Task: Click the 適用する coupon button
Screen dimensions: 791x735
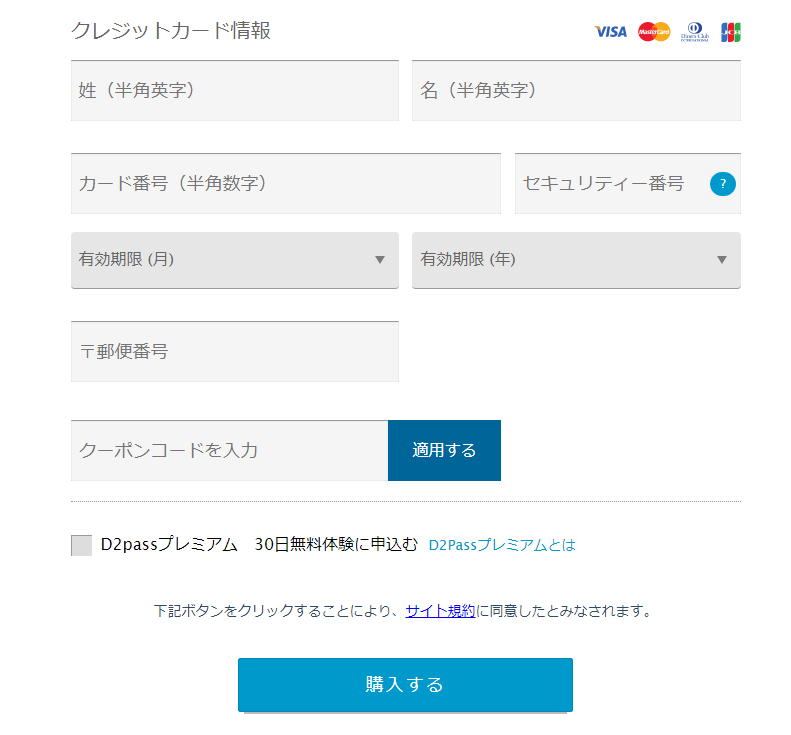Action: 444,450
